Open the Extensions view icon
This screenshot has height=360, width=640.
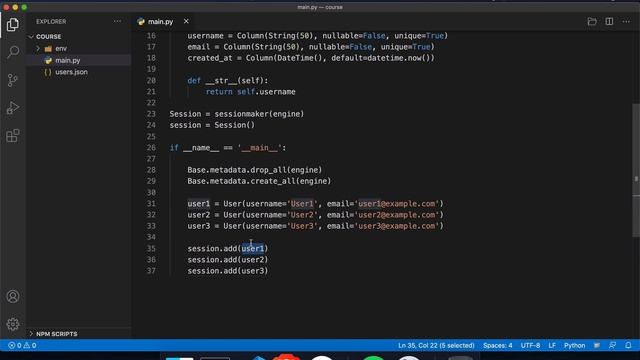13,136
